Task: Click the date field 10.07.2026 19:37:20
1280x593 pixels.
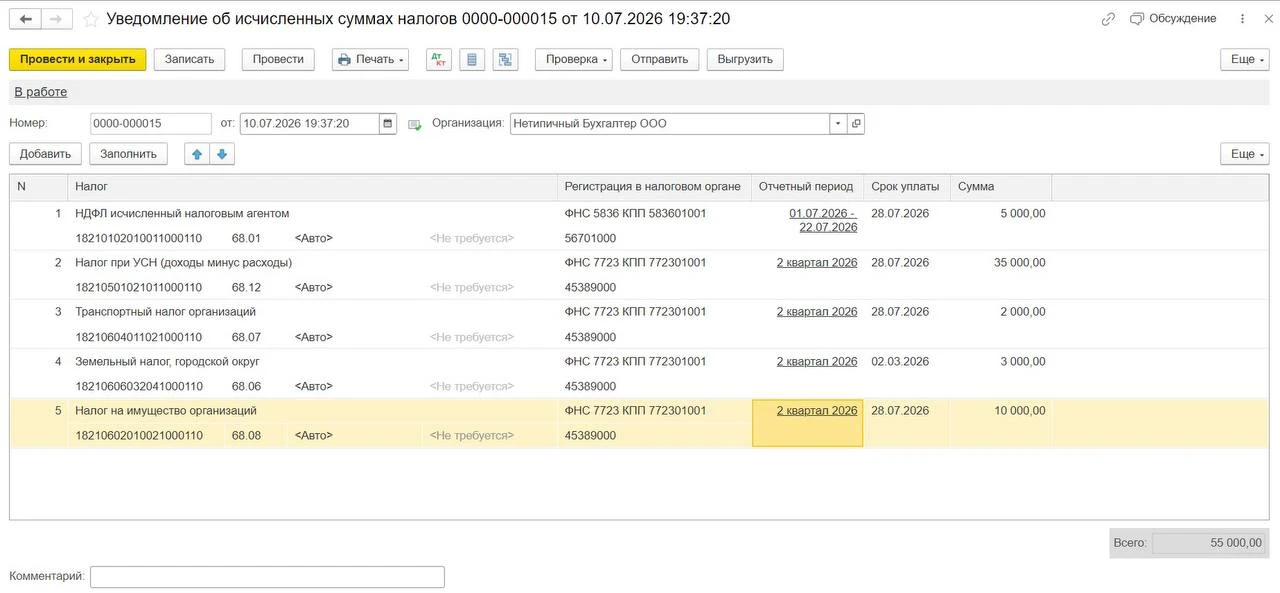Action: point(310,124)
